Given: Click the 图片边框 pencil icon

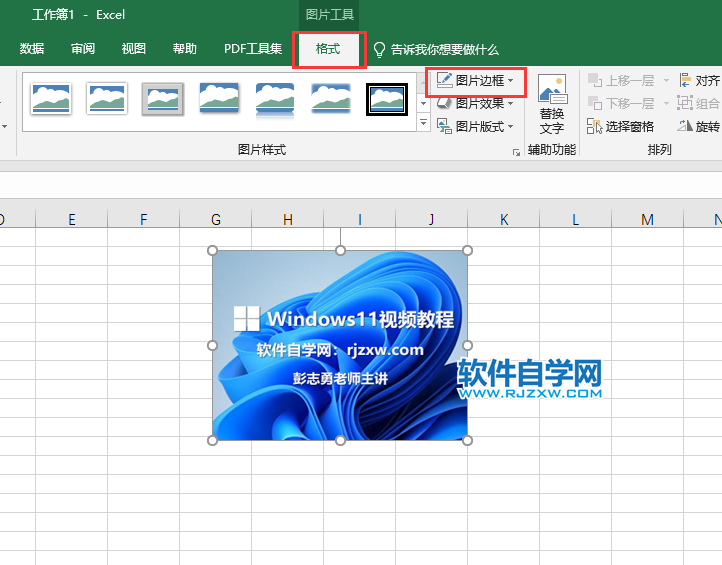Looking at the screenshot, I should [444, 81].
